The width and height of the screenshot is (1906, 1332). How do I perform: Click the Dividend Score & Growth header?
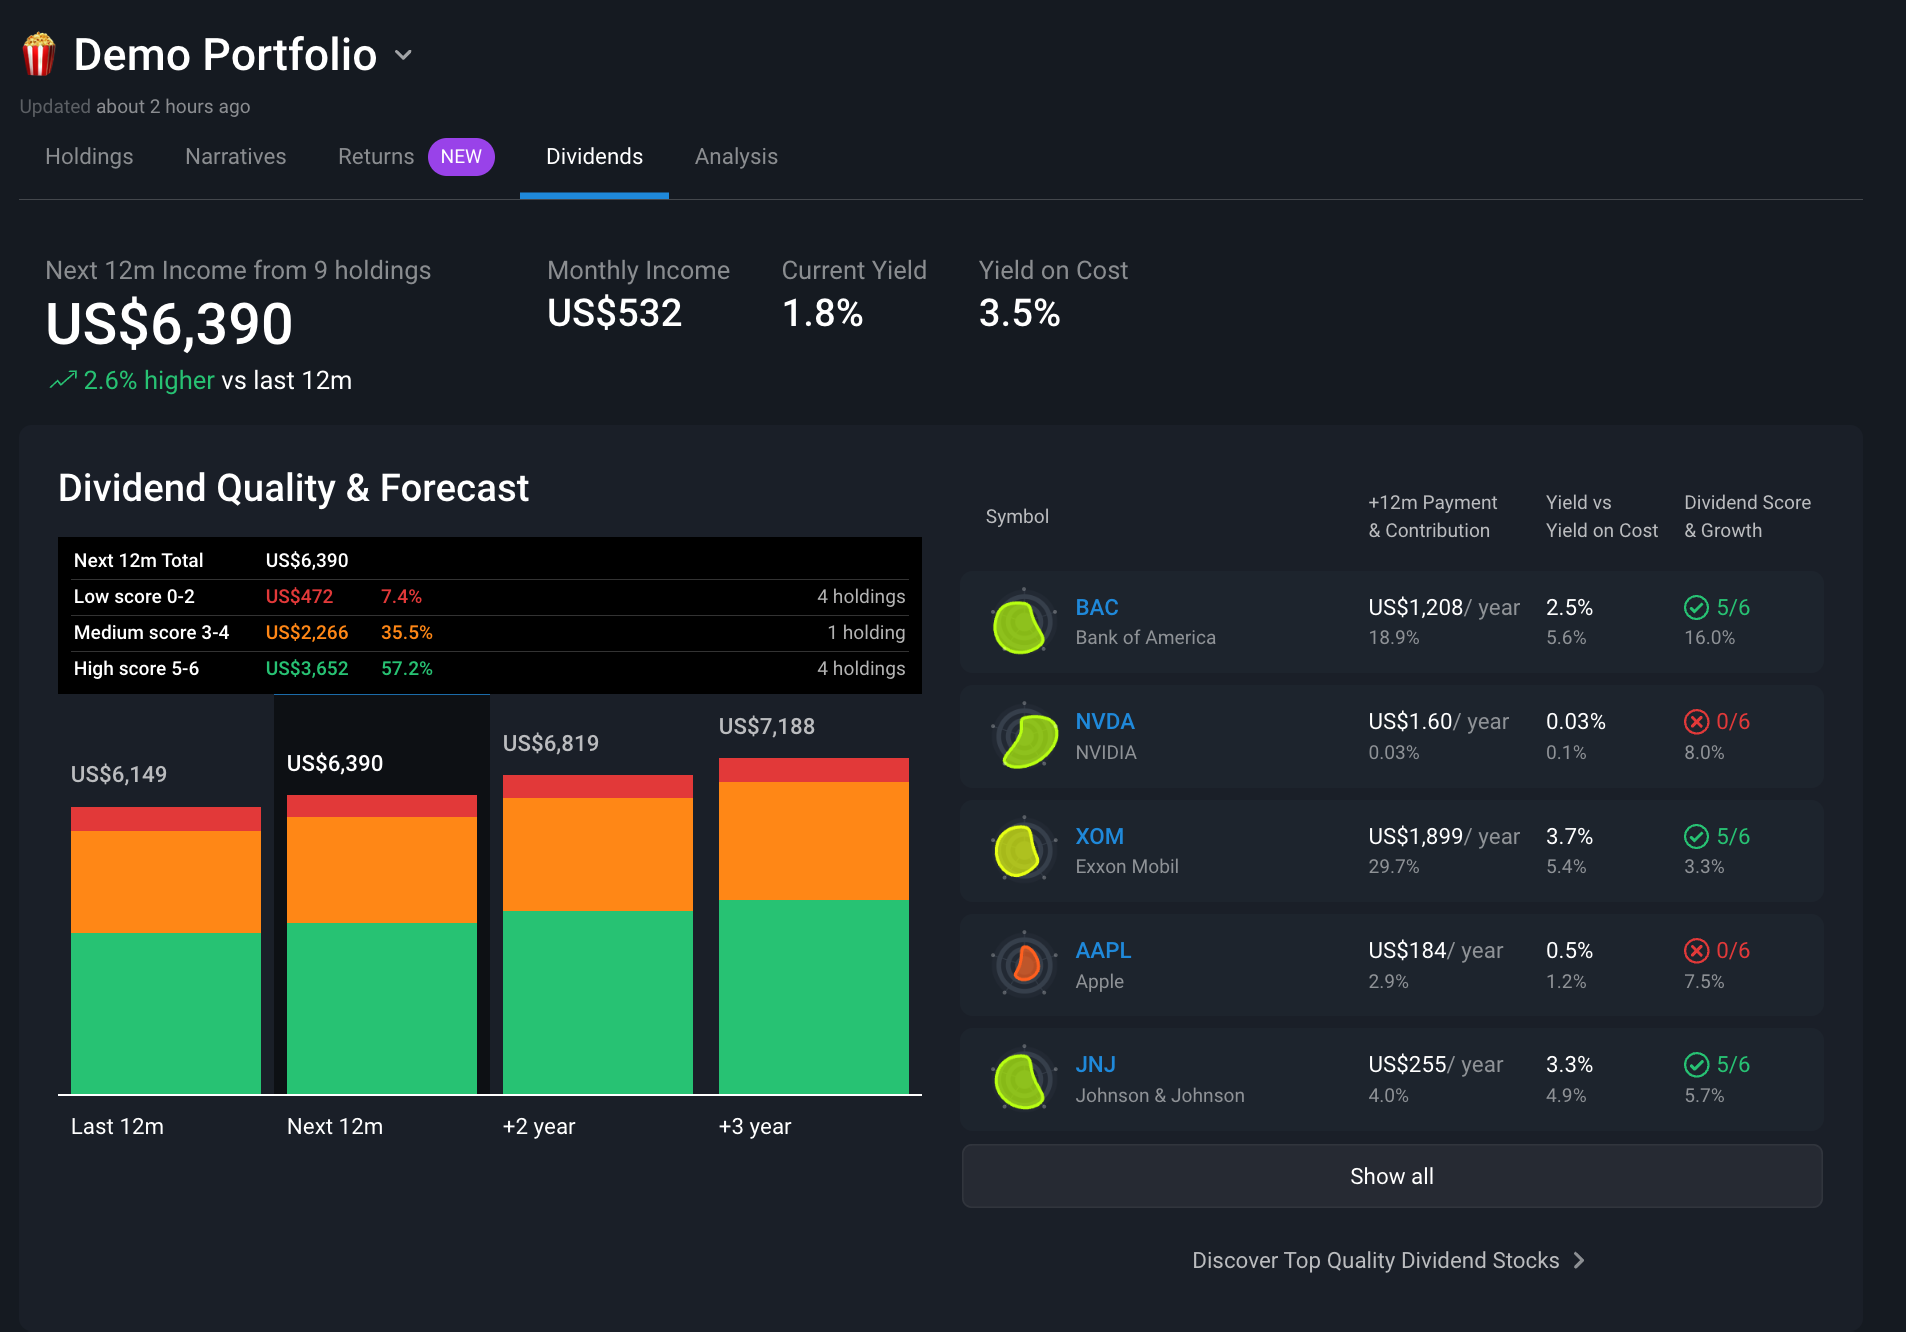pyautogui.click(x=1748, y=516)
